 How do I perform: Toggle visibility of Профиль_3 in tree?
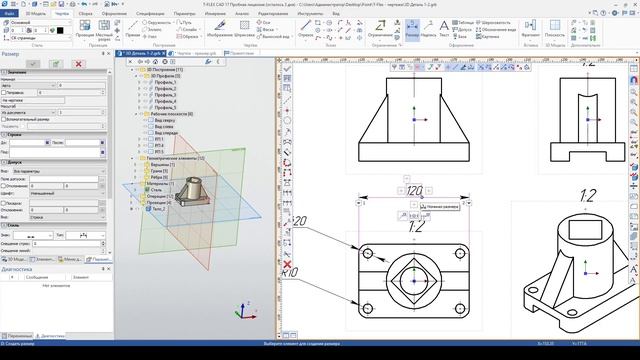click(144, 95)
